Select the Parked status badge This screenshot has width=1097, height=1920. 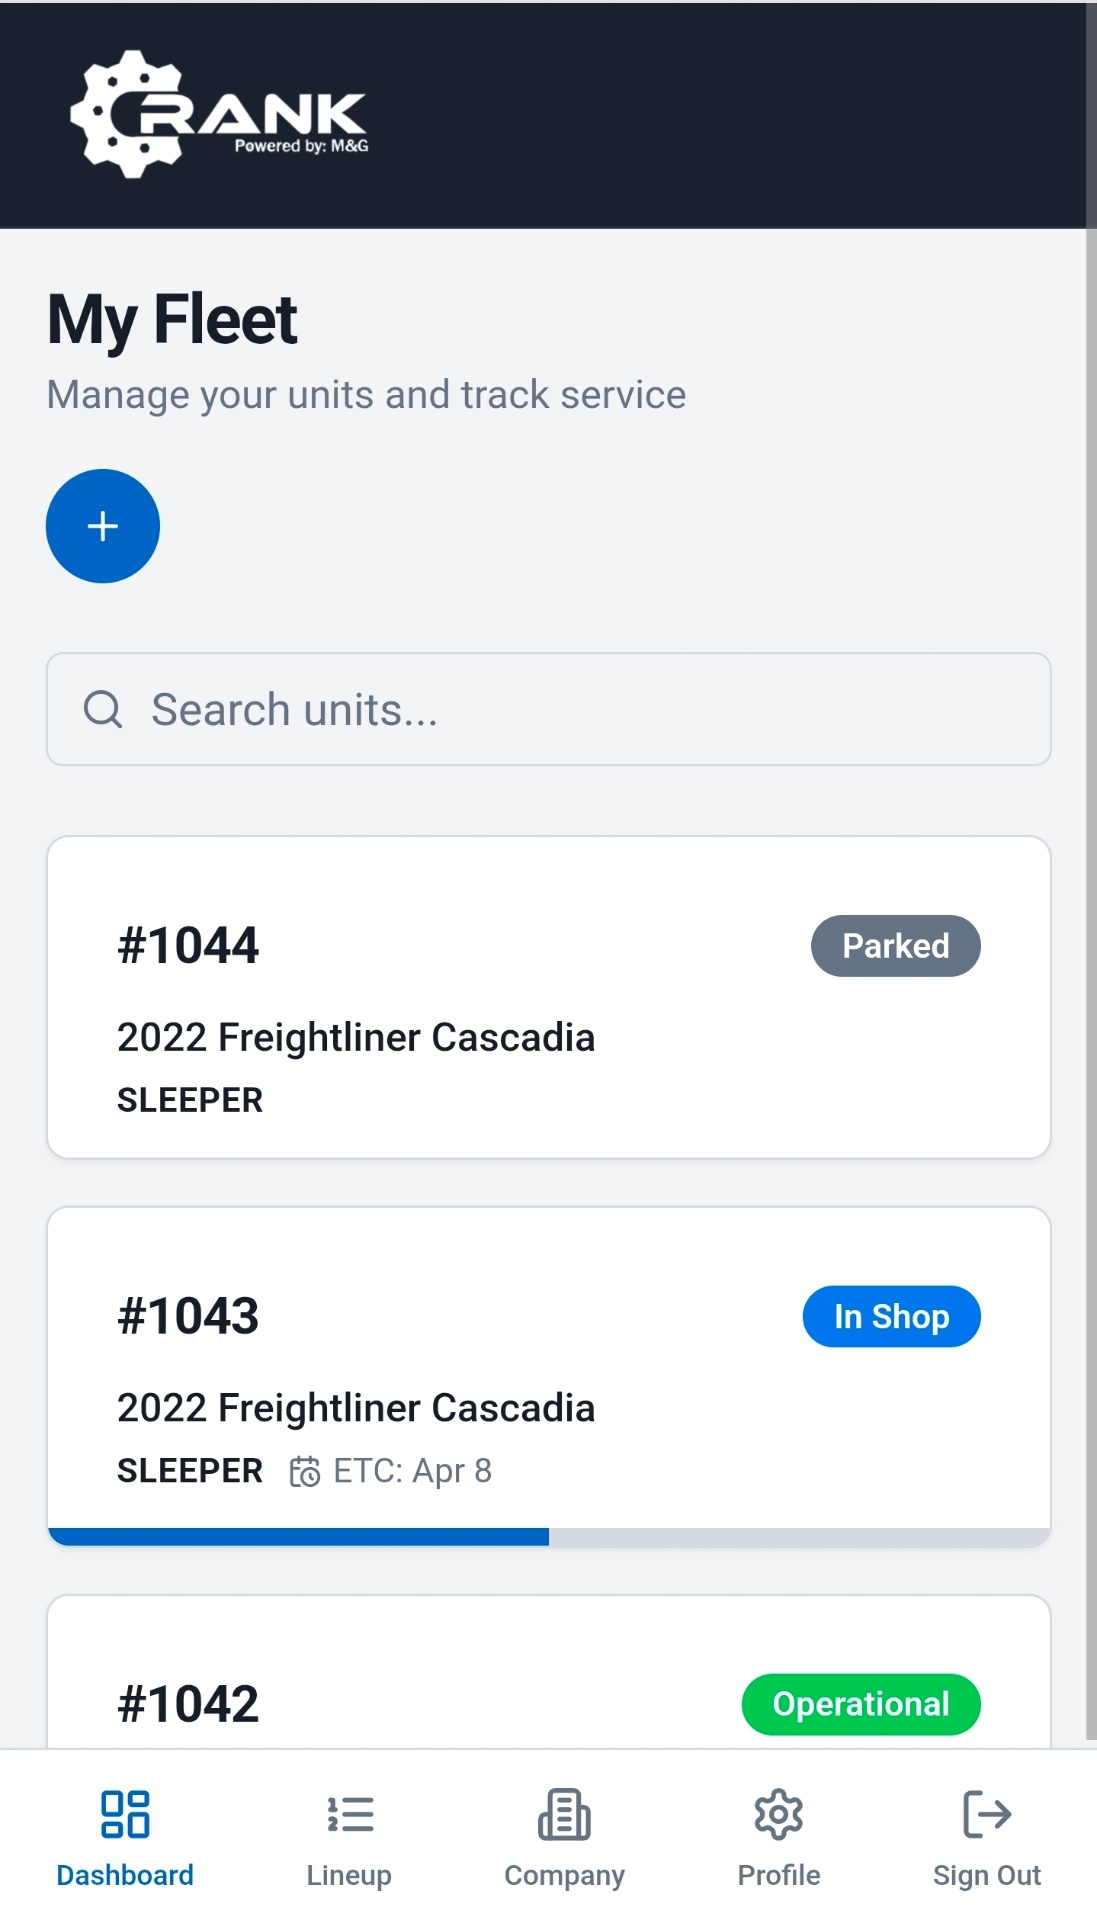point(895,946)
